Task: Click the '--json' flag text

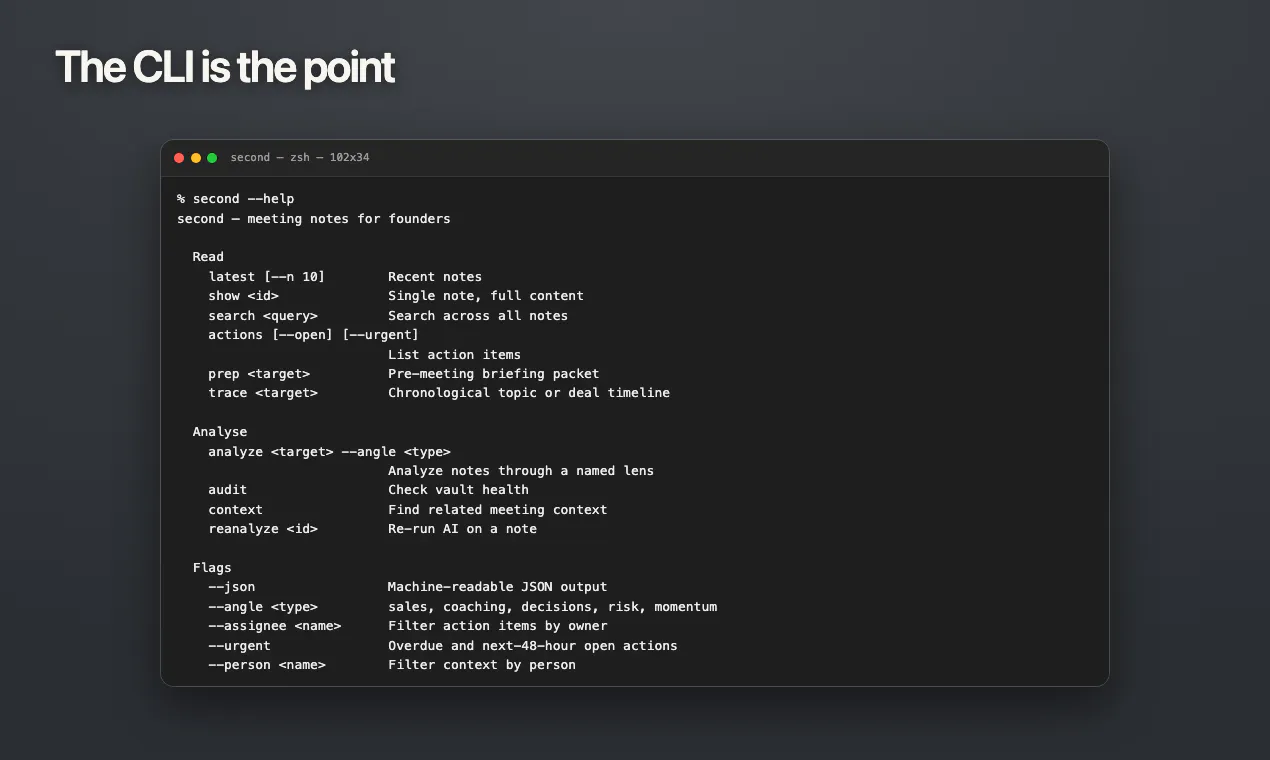Action: [x=232, y=587]
